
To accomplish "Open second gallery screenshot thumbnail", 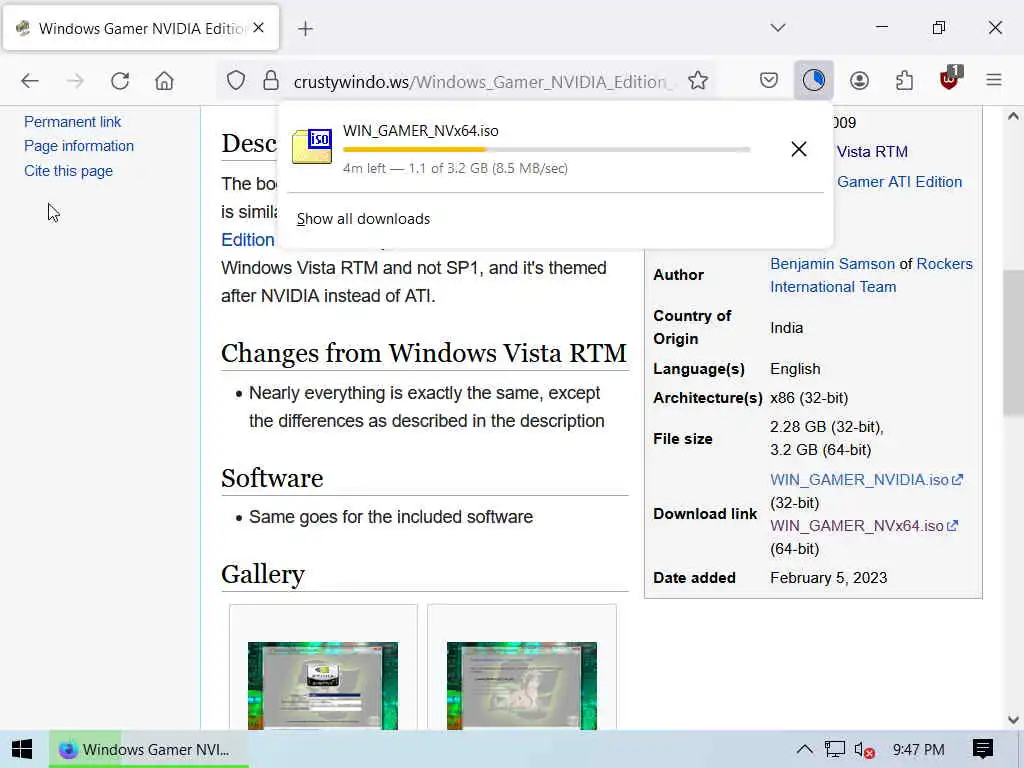I will [x=522, y=686].
